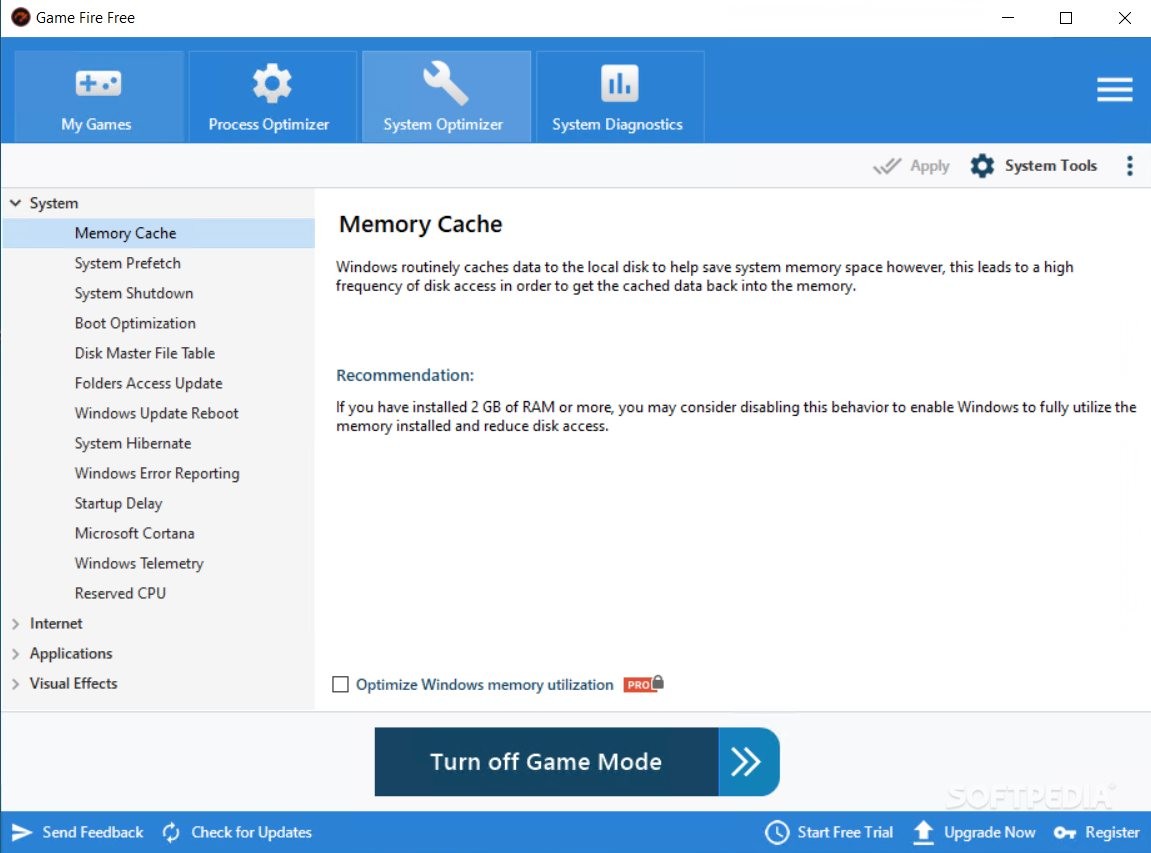Expand the Visual Effects category
1151x853 pixels.
15,684
